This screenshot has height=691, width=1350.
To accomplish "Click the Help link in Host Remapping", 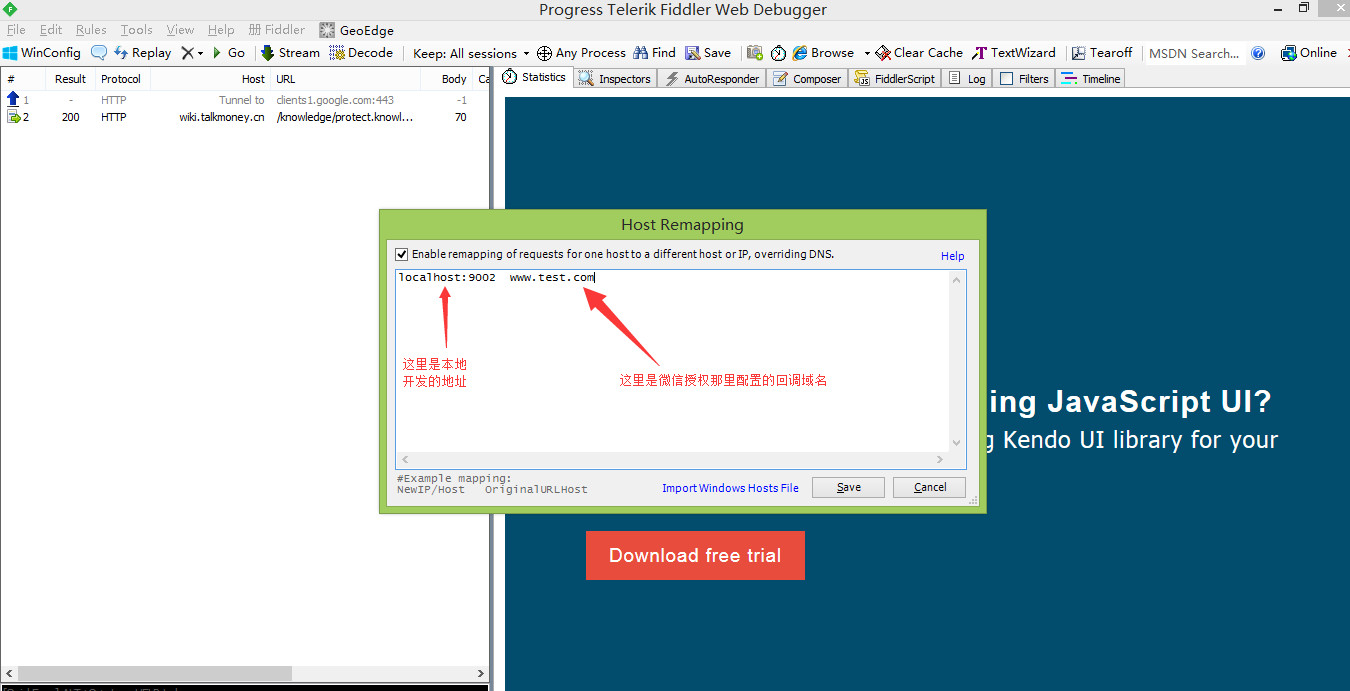I will pos(952,256).
